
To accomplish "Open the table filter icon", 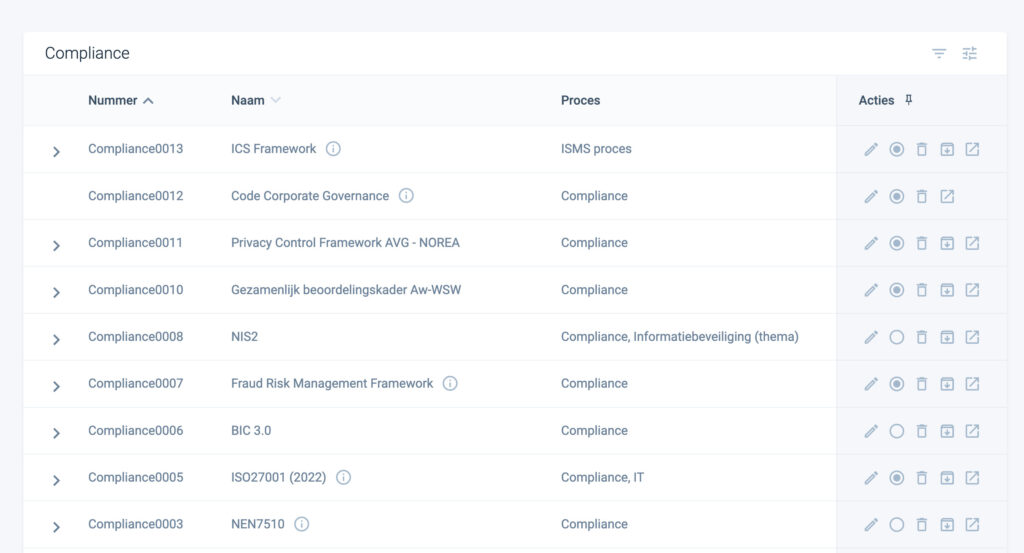I will pos(939,54).
